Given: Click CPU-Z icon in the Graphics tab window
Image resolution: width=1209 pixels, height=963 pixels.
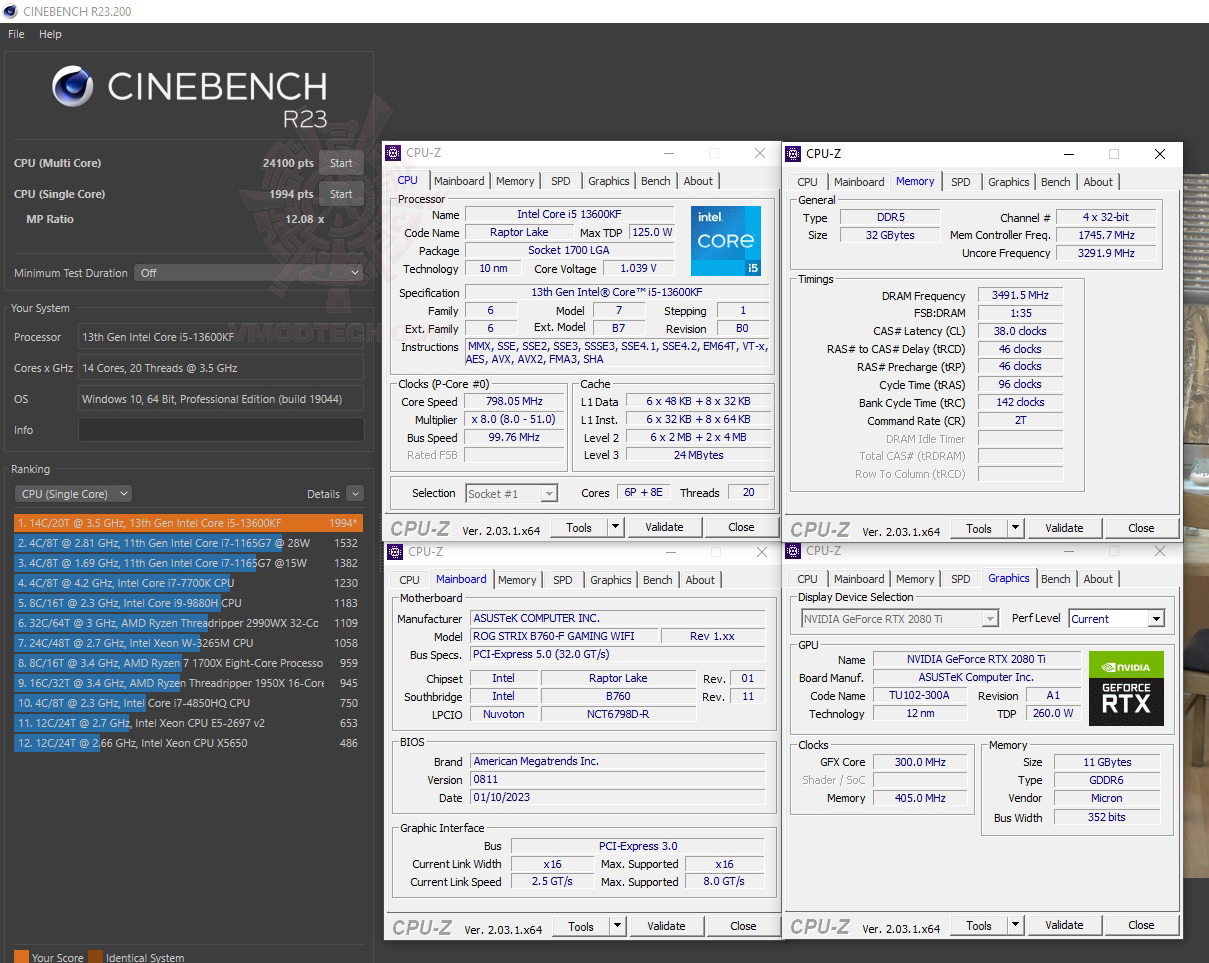Looking at the screenshot, I should pos(794,551).
